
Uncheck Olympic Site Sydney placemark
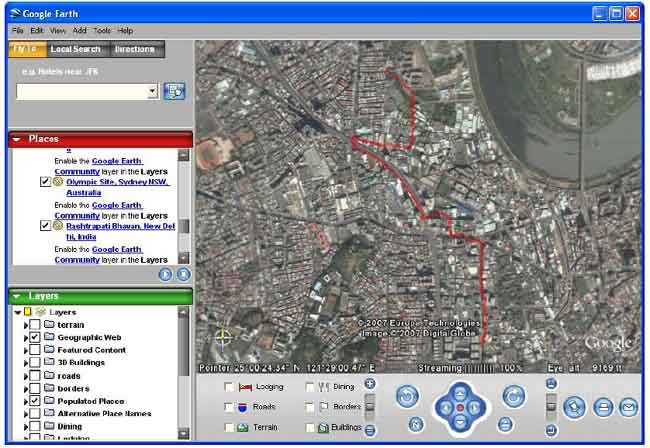[x=45, y=182]
